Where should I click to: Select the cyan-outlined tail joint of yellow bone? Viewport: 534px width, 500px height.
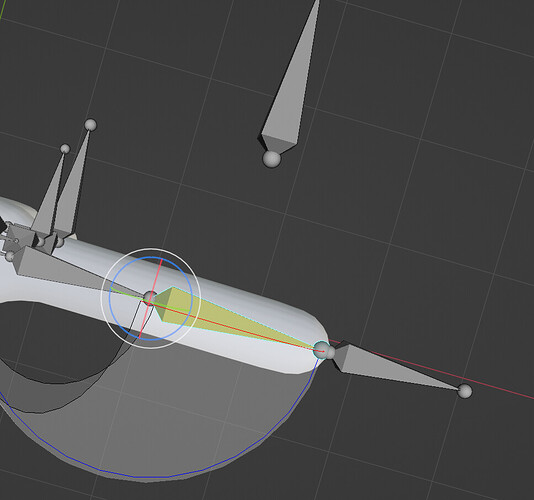tap(321, 350)
